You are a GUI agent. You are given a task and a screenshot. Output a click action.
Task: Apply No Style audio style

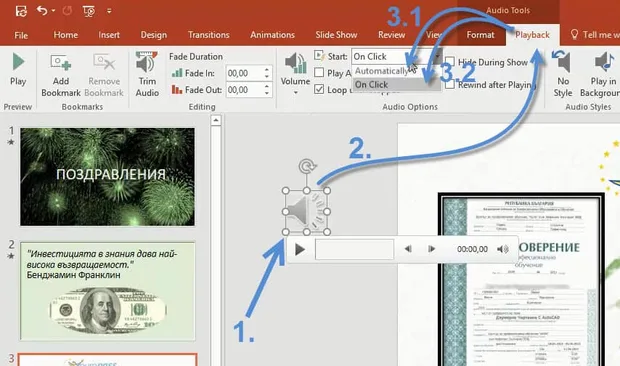563,74
